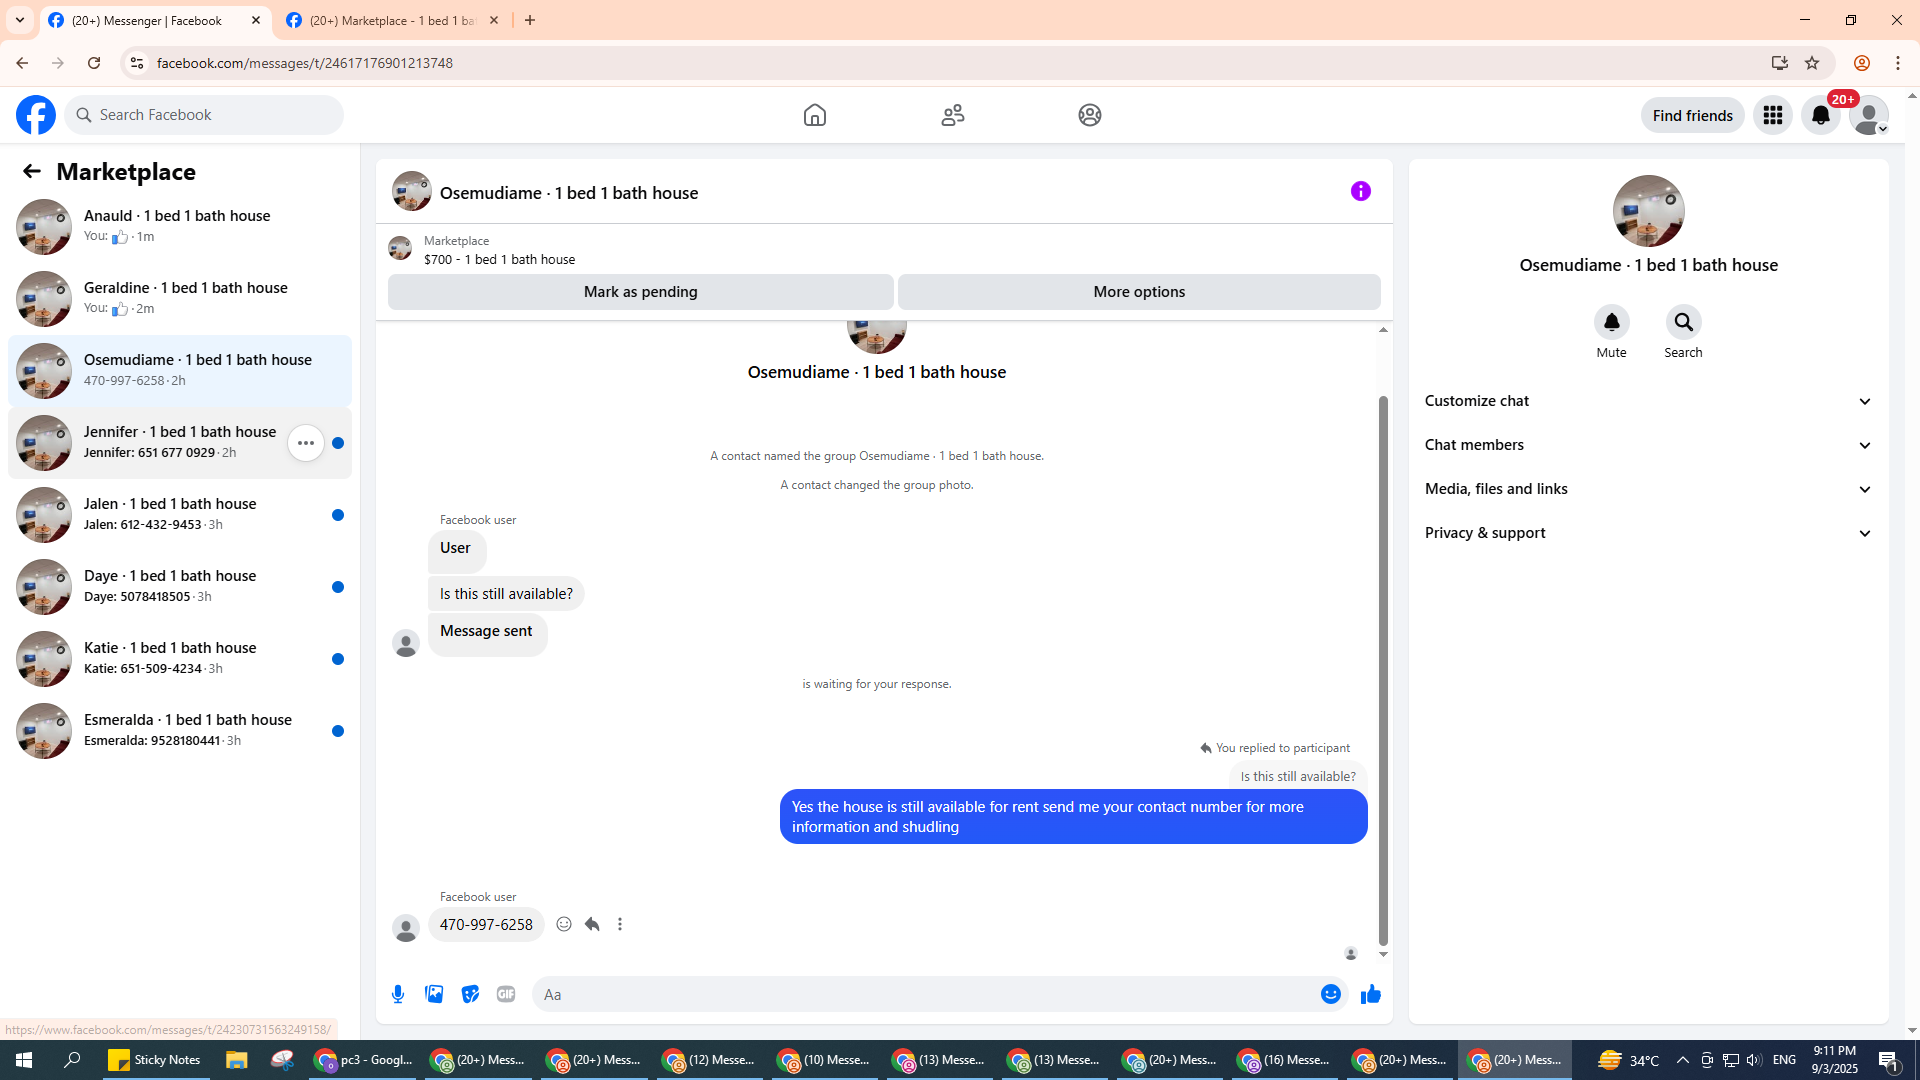Expand Media, files and links section
Image resolution: width=1920 pixels, height=1080 pixels.
coord(1648,489)
